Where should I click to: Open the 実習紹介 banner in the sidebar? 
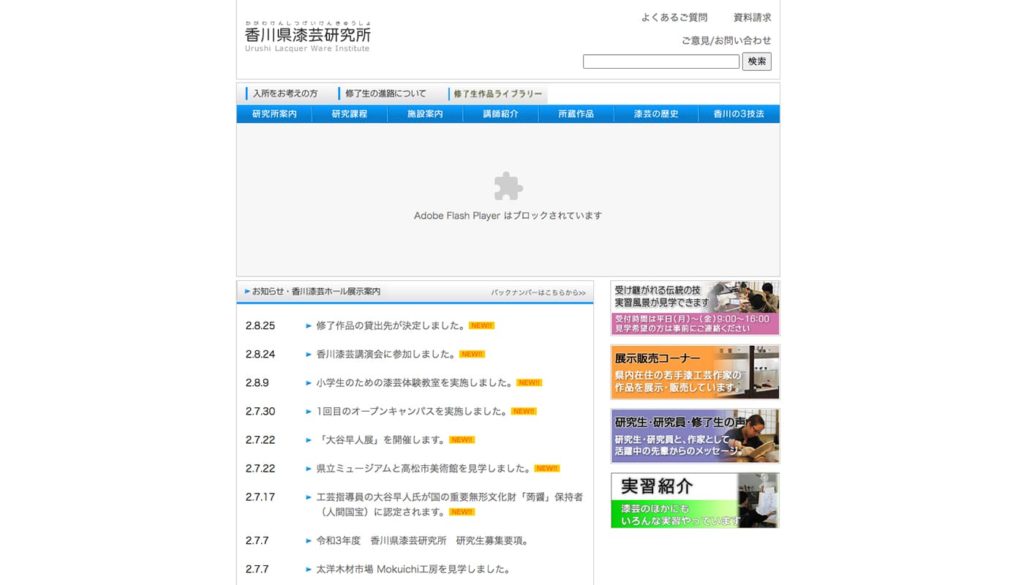[x=692, y=499]
